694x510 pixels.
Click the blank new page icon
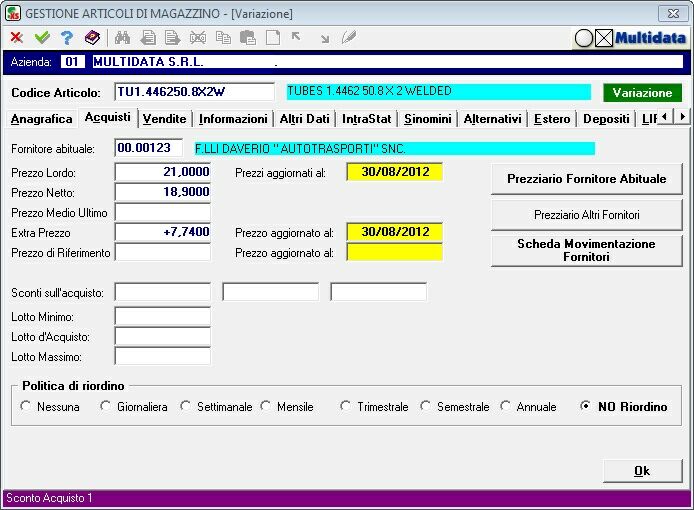click(x=273, y=38)
